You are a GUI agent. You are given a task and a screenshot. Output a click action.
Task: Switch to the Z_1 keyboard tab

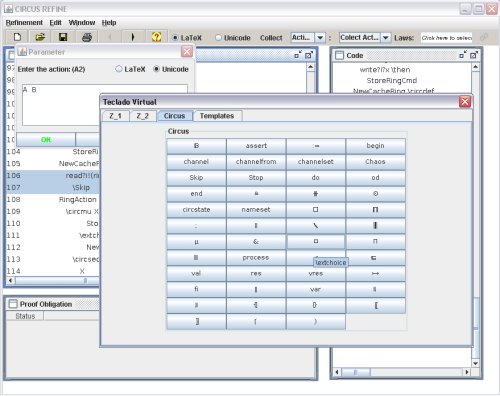[116, 116]
